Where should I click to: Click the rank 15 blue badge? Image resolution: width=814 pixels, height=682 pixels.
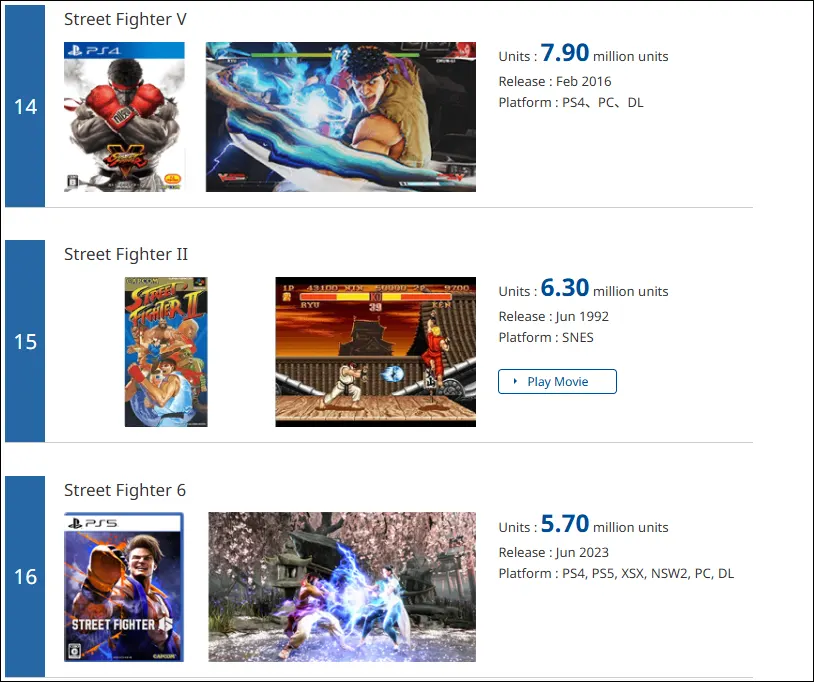click(x=25, y=342)
